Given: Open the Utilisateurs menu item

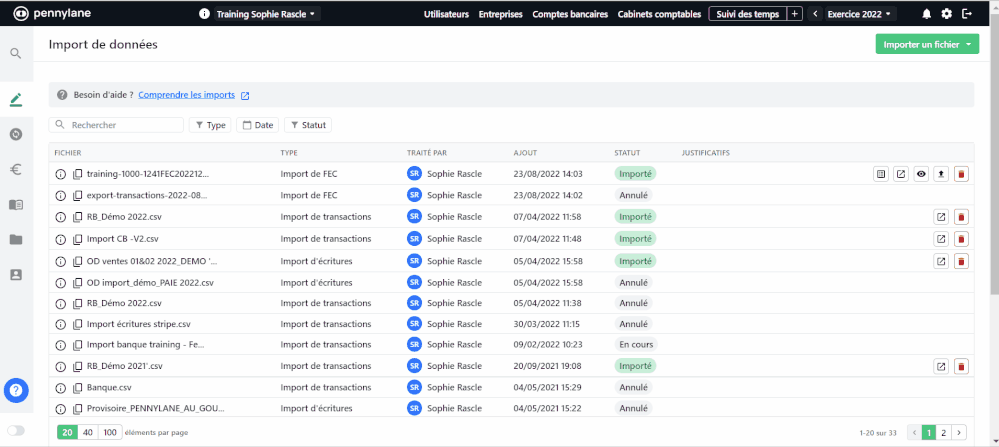Looking at the screenshot, I should tap(446, 15).
